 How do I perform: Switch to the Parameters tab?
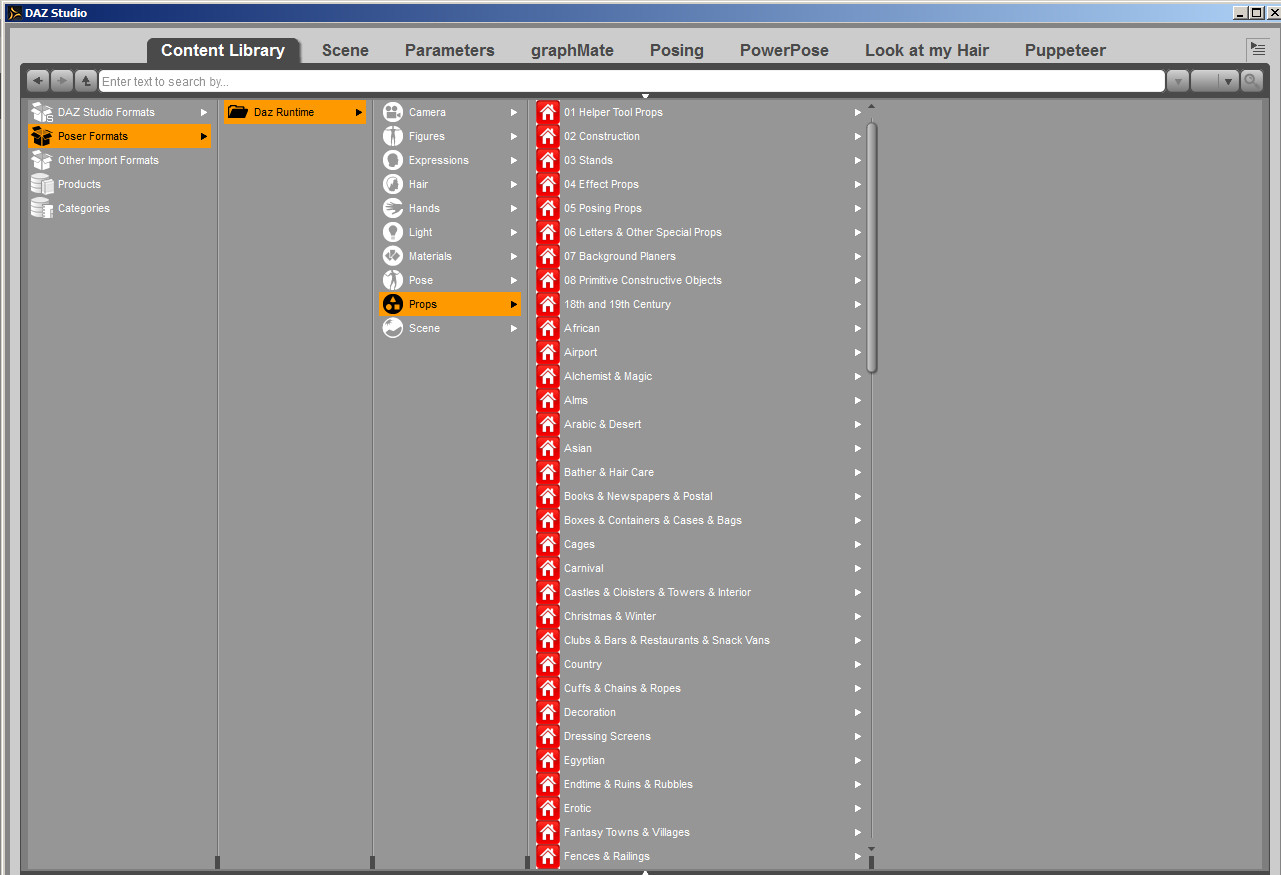450,50
